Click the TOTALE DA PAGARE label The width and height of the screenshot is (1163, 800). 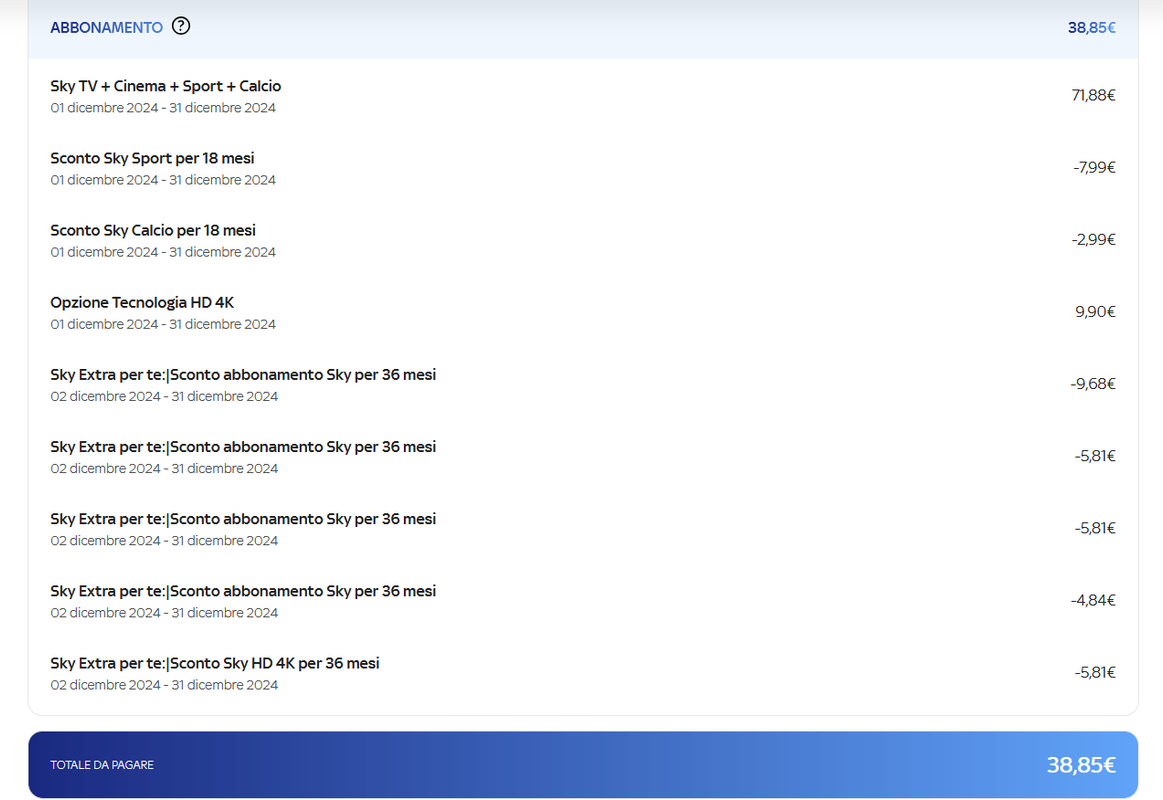tap(102, 764)
